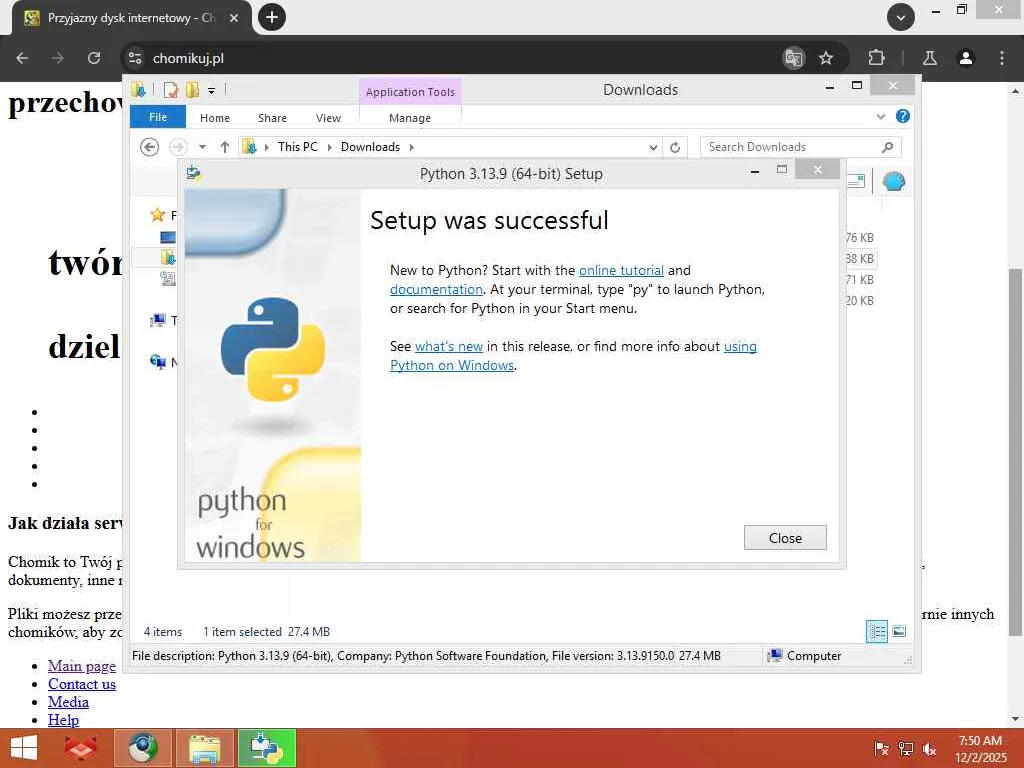
Task: Open recent locations dropdown in Explorer
Action: coord(202,147)
